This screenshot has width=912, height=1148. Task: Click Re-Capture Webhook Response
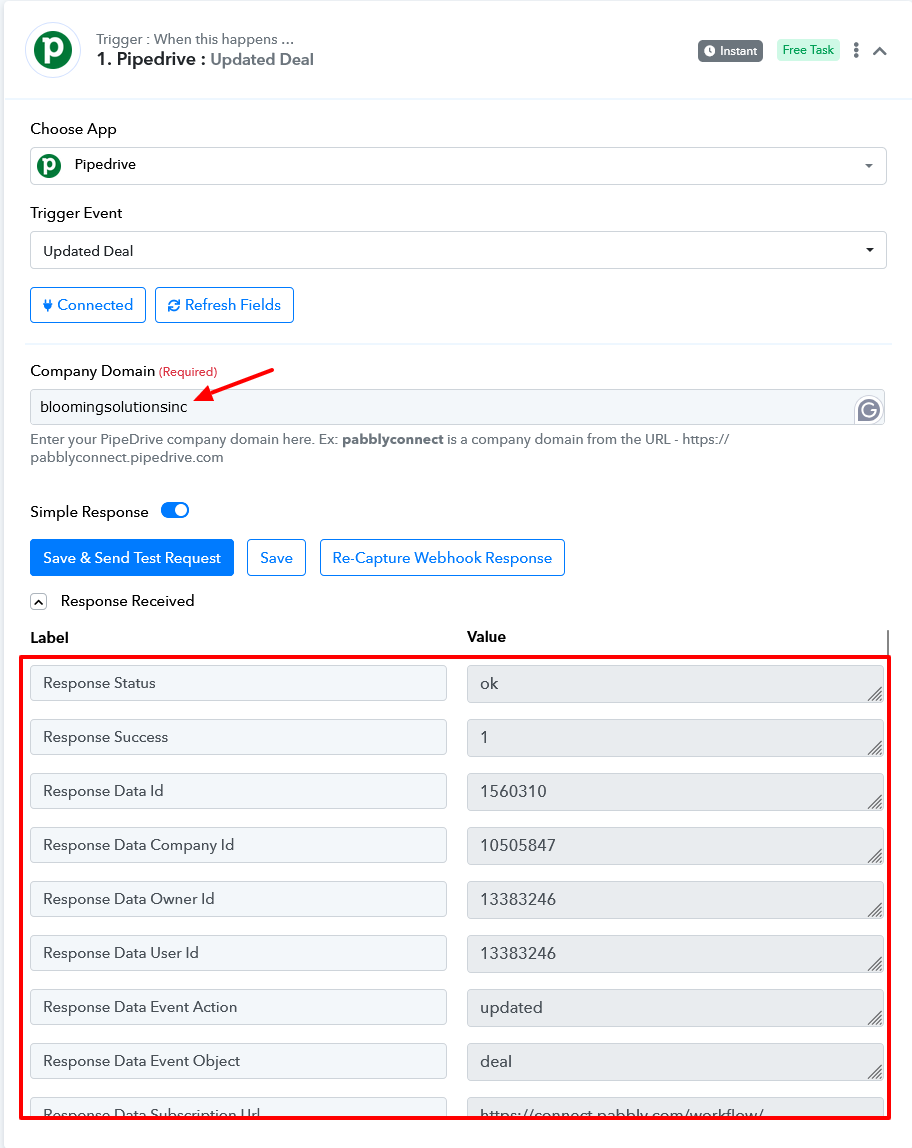(442, 558)
